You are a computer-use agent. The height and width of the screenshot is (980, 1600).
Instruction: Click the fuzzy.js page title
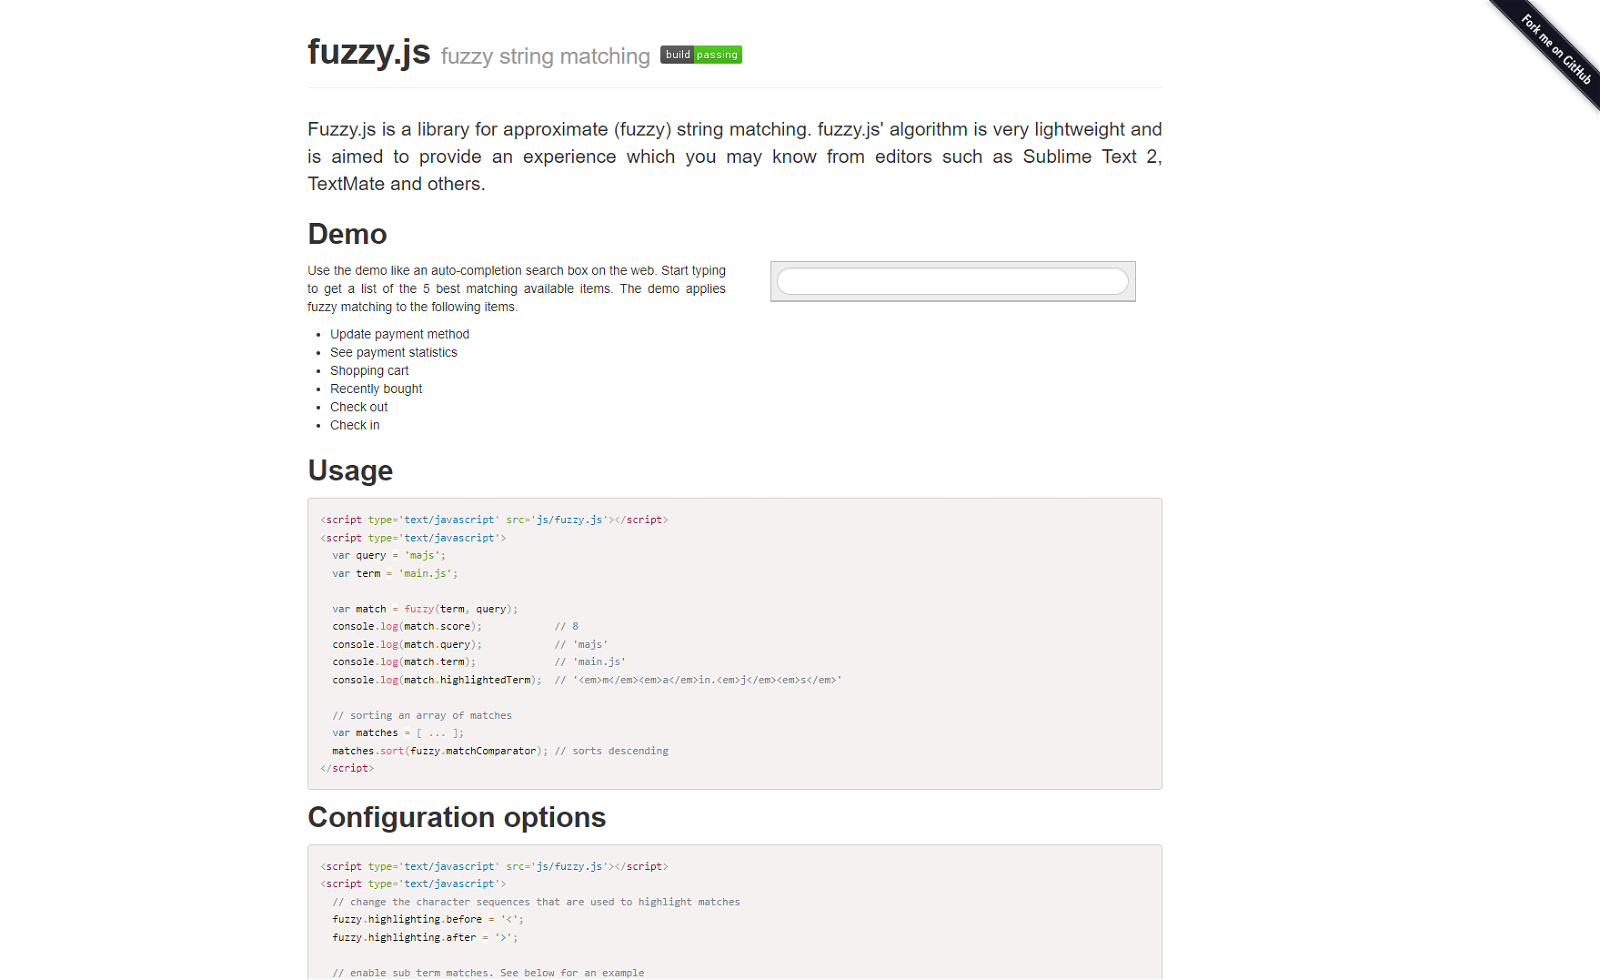tap(369, 51)
